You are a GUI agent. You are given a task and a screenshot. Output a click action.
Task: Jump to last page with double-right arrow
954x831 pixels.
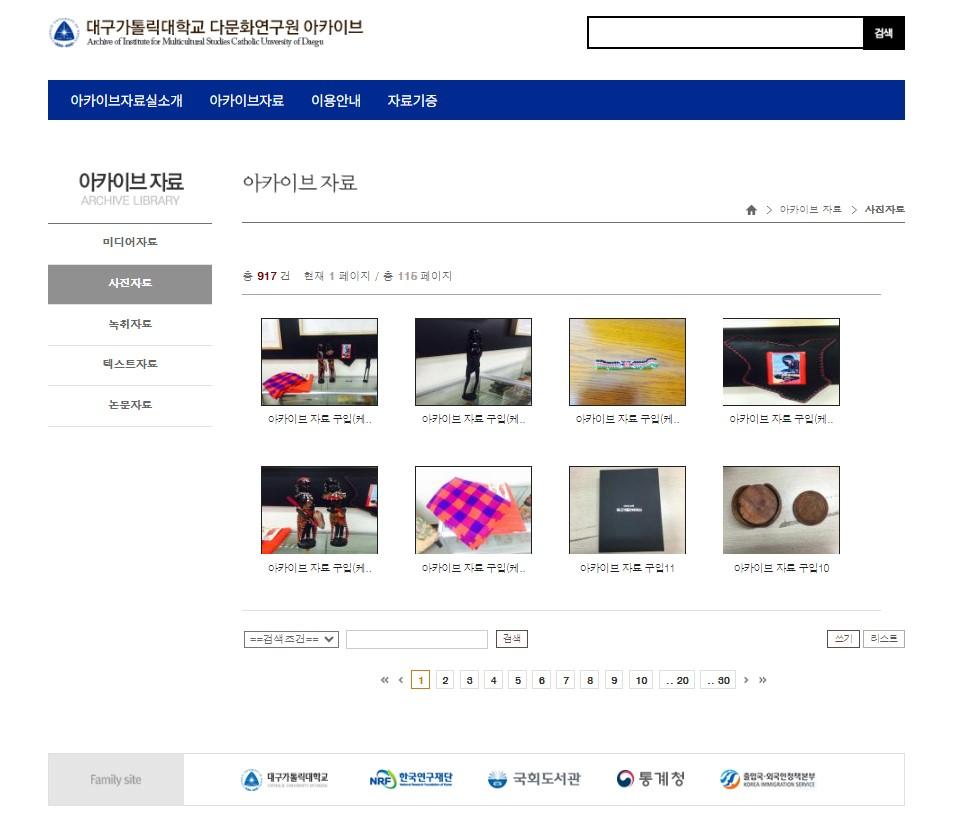[x=762, y=680]
